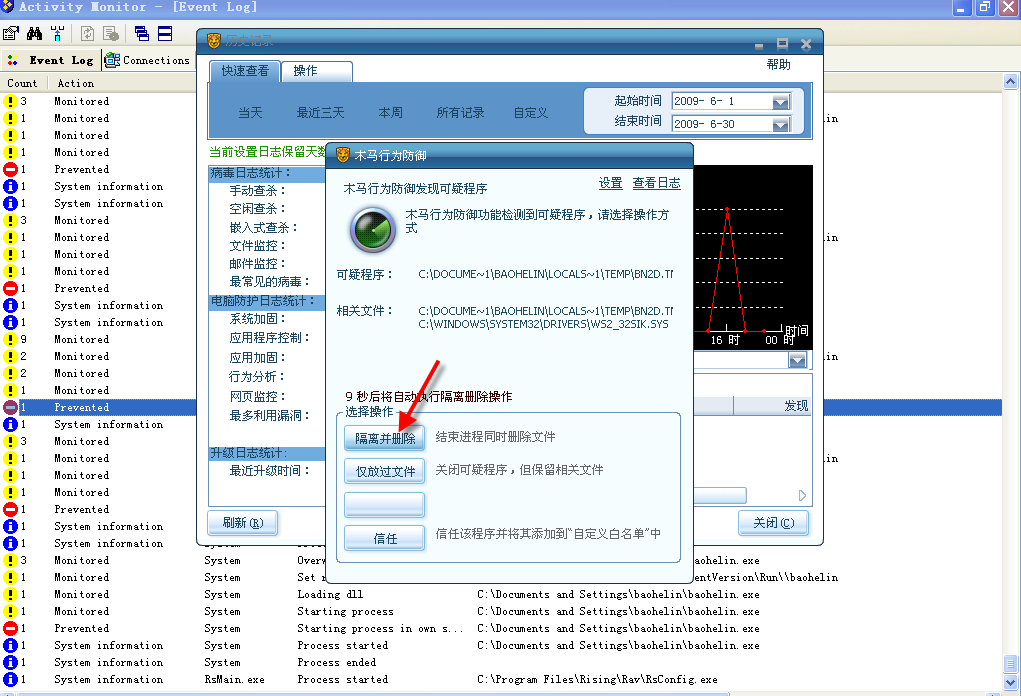Click the 发现 column header
The image size is (1021, 696).
772,406
